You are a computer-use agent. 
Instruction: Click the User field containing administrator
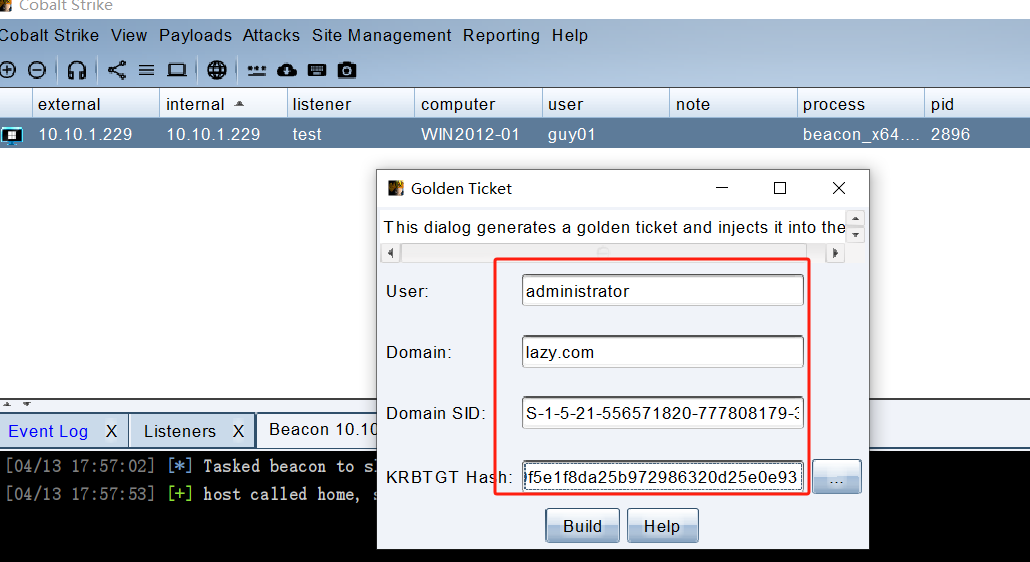pyautogui.click(x=663, y=290)
